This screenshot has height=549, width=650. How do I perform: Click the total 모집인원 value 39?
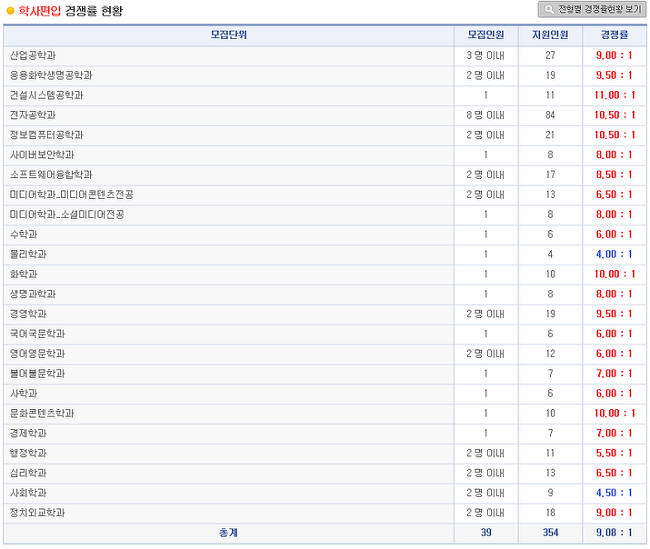(486, 533)
